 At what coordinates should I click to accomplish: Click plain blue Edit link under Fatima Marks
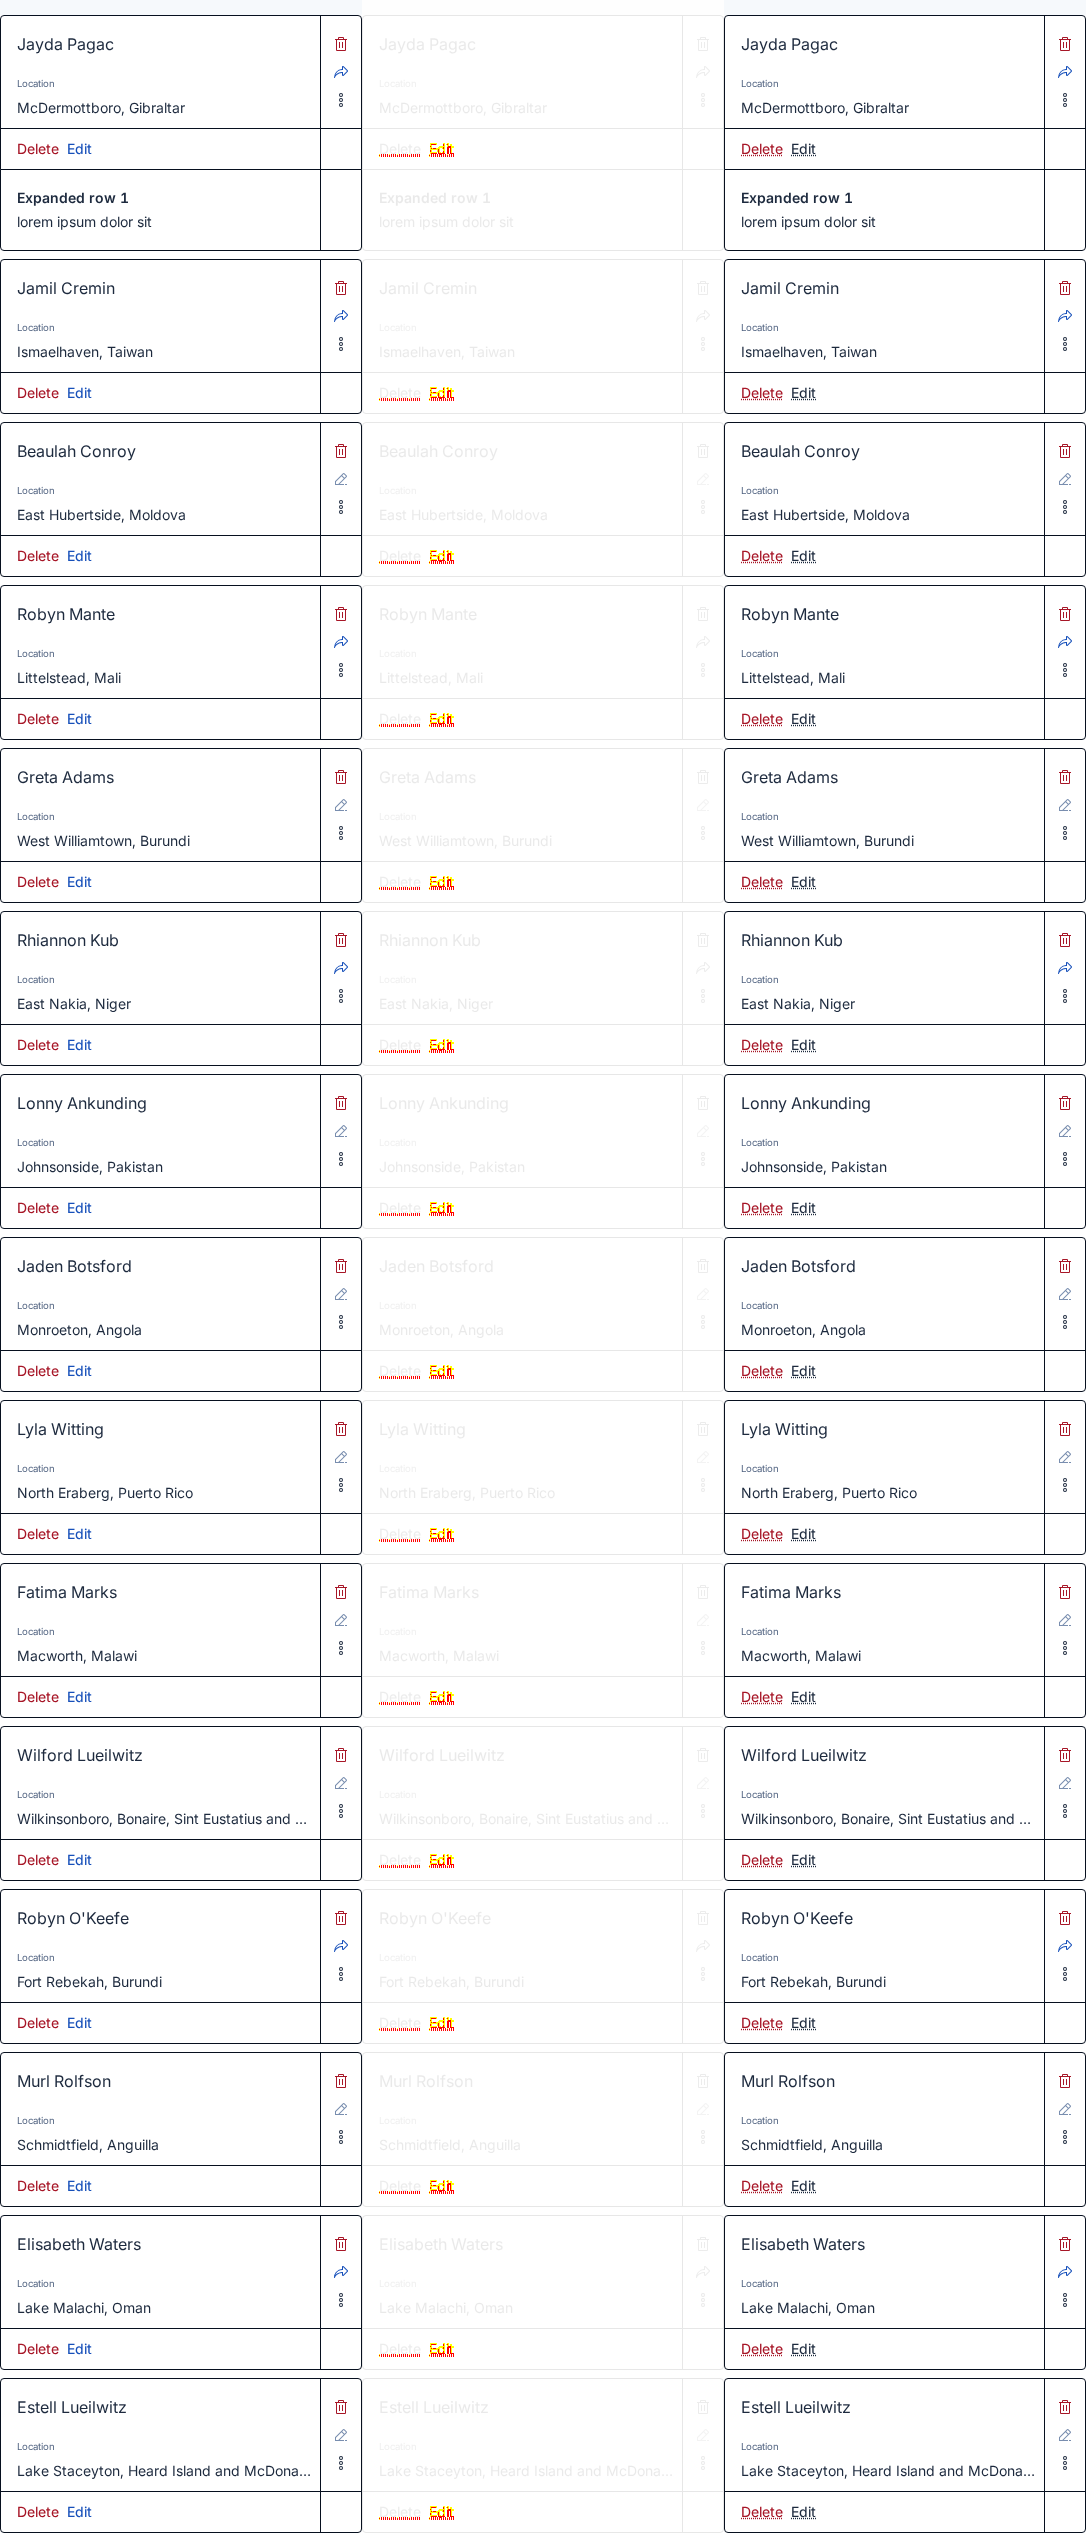(x=79, y=1697)
